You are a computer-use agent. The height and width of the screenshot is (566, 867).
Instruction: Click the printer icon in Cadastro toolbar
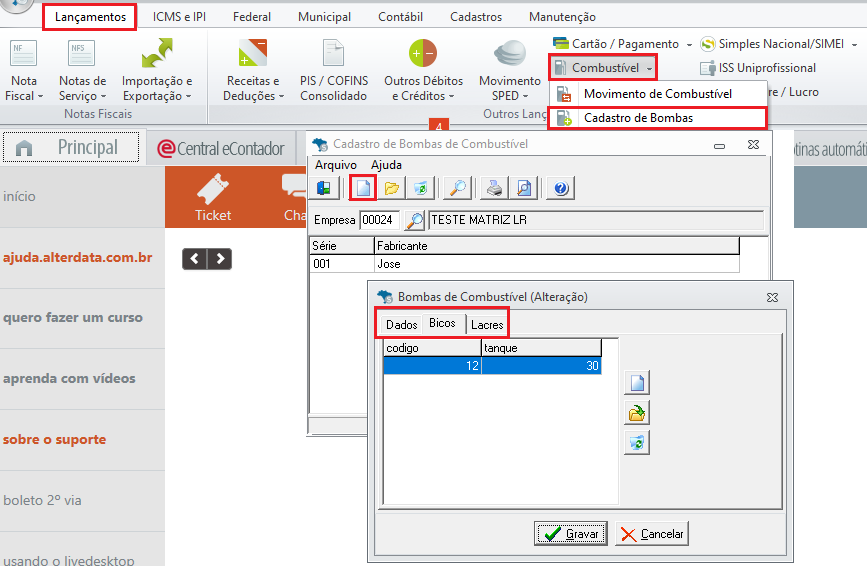pyautogui.click(x=494, y=188)
